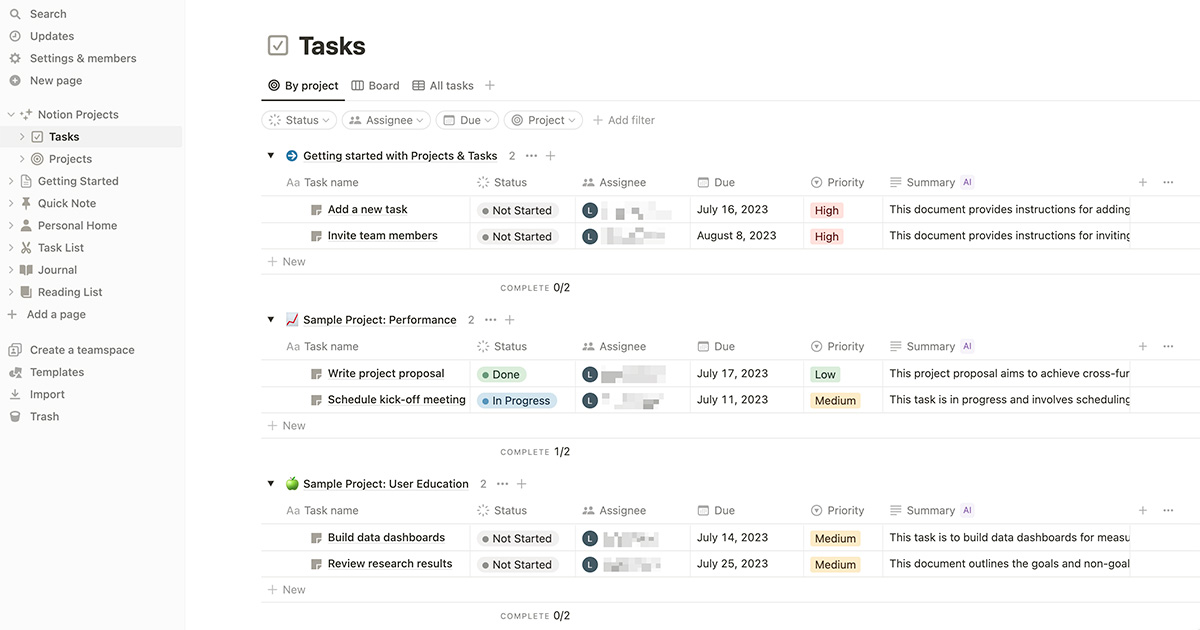The image size is (1200, 630).
Task: Collapse the Notion Projects sidebar section
Action: [x=11, y=115]
